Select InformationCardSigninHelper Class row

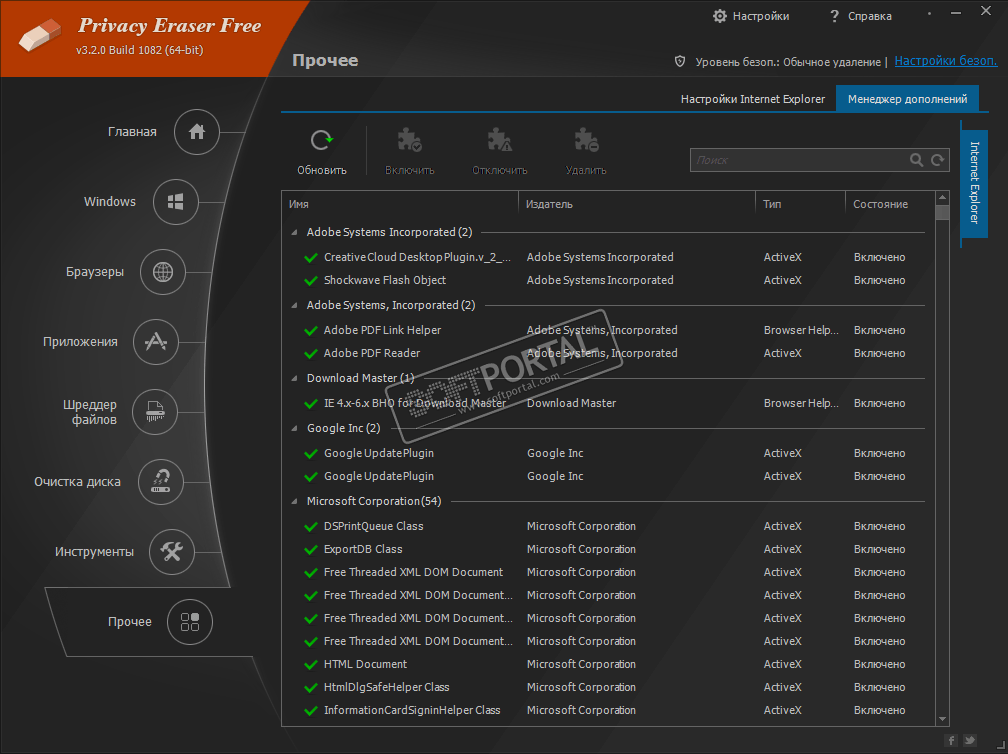(609, 711)
